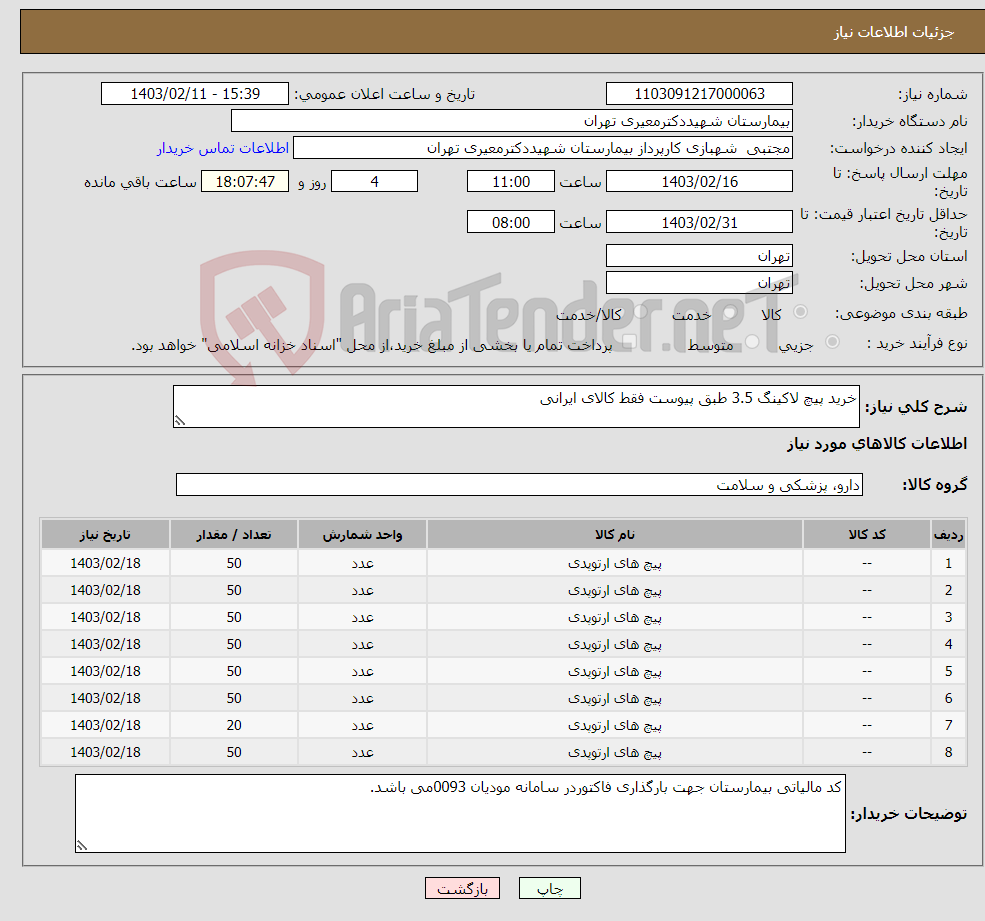Click need date 1403/02/18 in row 8
The width and height of the screenshot is (985, 921).
click(x=105, y=753)
